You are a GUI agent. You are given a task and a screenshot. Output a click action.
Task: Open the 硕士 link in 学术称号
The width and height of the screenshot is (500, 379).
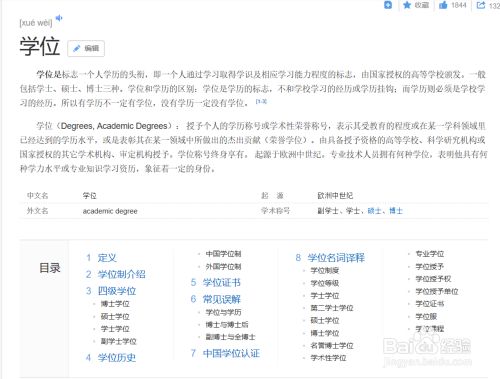pyautogui.click(x=374, y=211)
